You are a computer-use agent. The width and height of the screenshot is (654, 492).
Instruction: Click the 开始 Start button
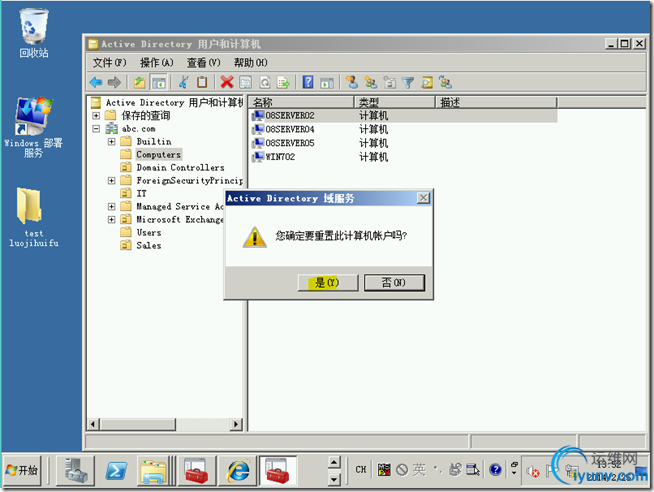tap(23, 470)
